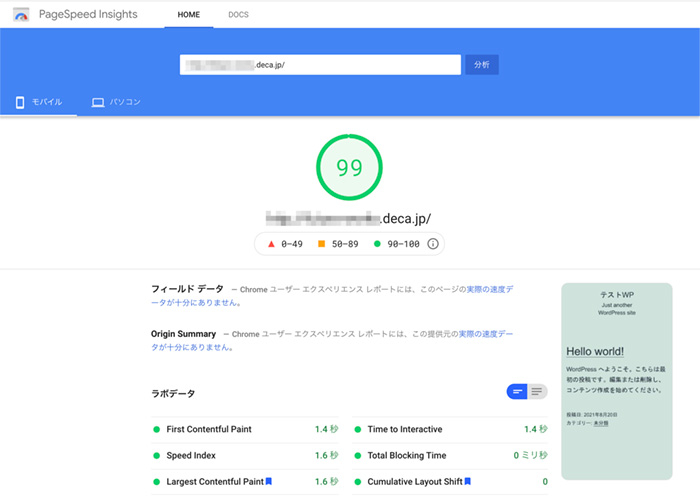Open the DOCS tab
This screenshot has height=500, width=700.
click(x=238, y=15)
